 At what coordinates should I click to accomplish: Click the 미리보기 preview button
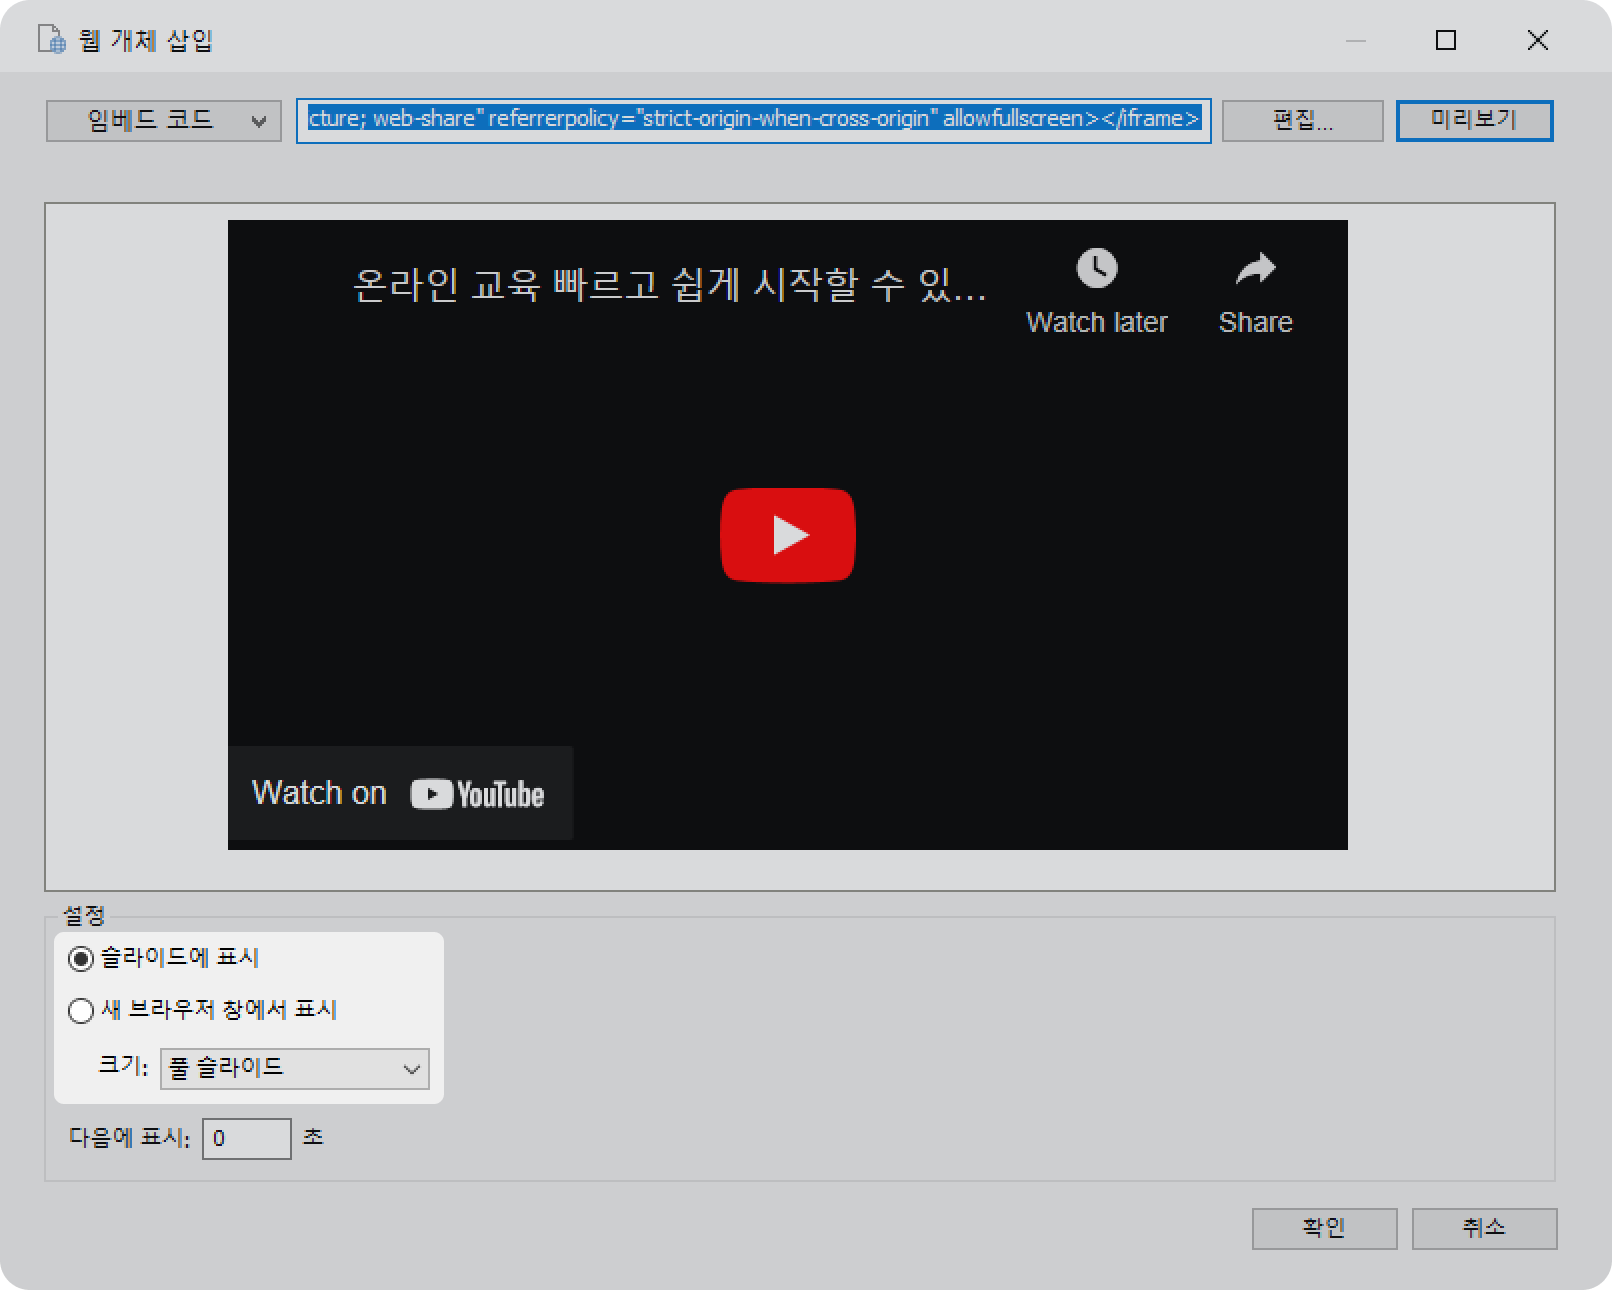[1474, 121]
